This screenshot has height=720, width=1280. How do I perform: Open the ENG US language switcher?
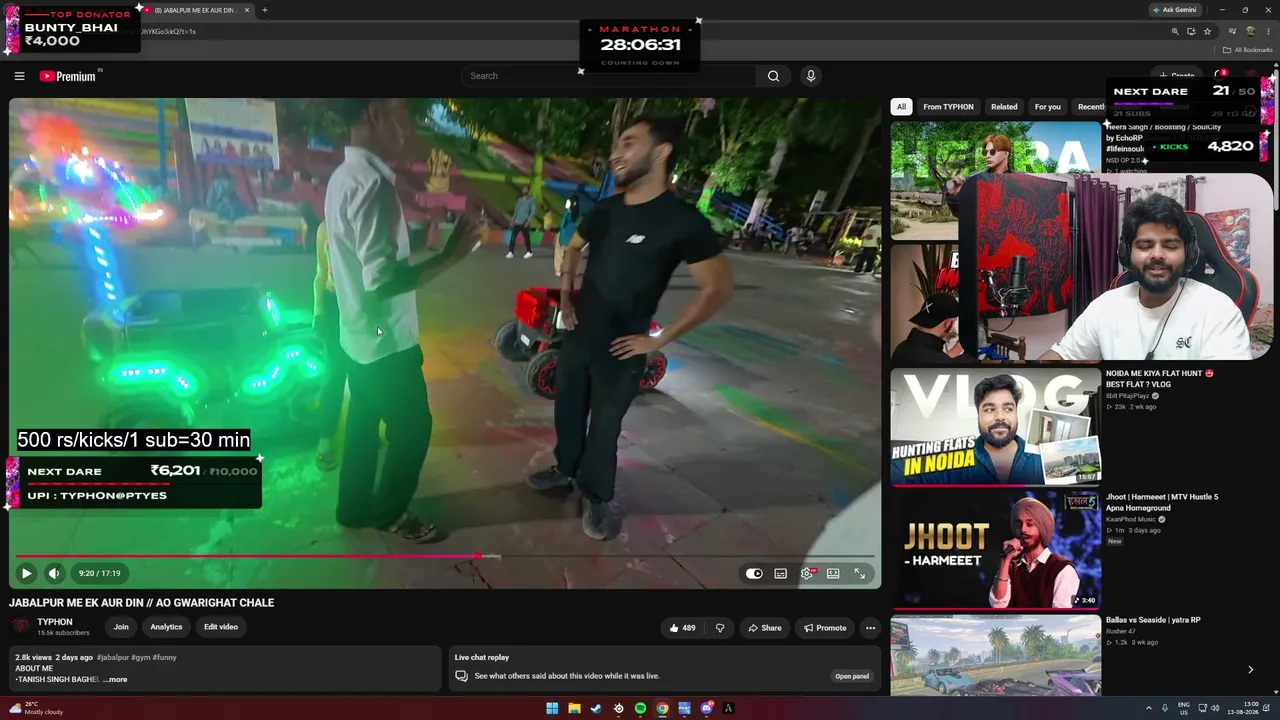[x=1184, y=709]
